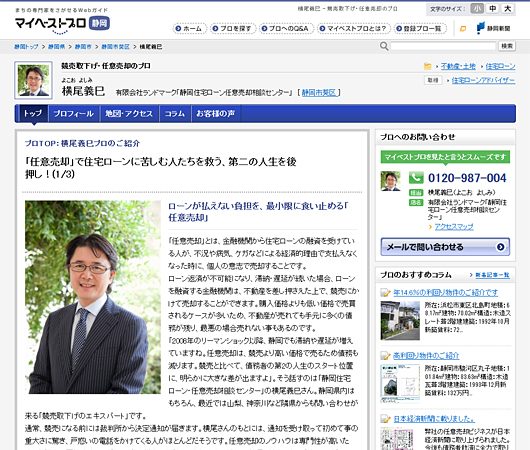
Task: Set text size to 中
Action: (492, 8)
